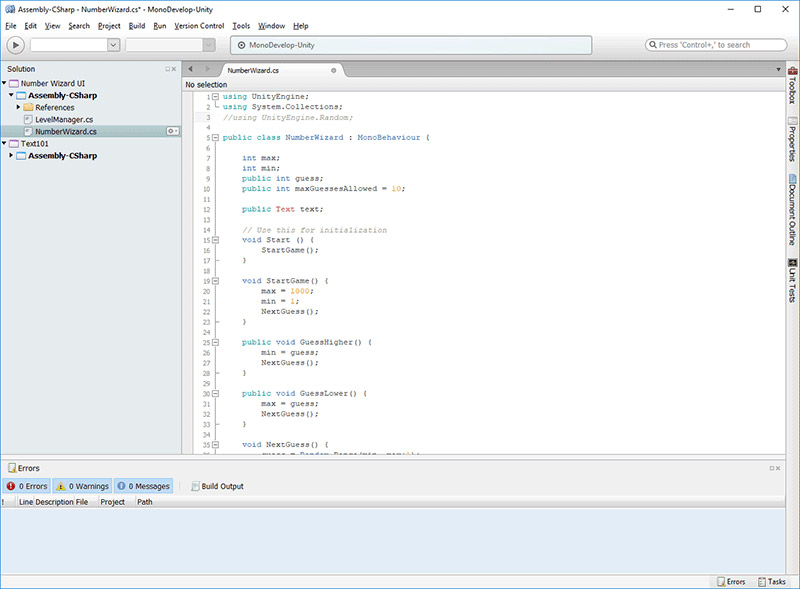The height and width of the screenshot is (589, 800).
Task: Expand the References folder node
Action: pyautogui.click(x=18, y=107)
